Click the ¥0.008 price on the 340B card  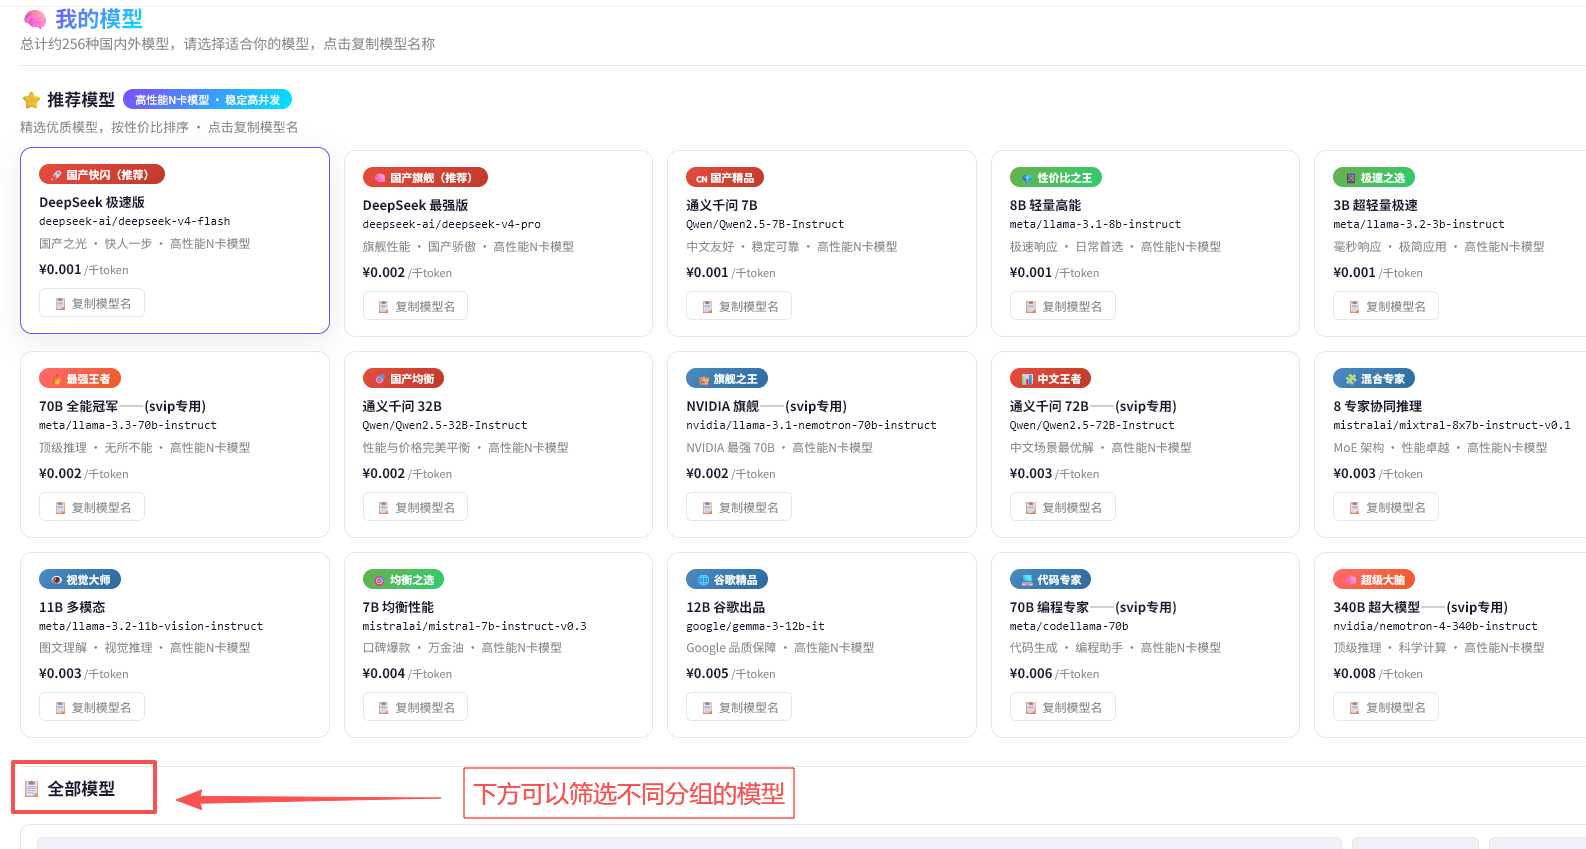click(1355, 674)
